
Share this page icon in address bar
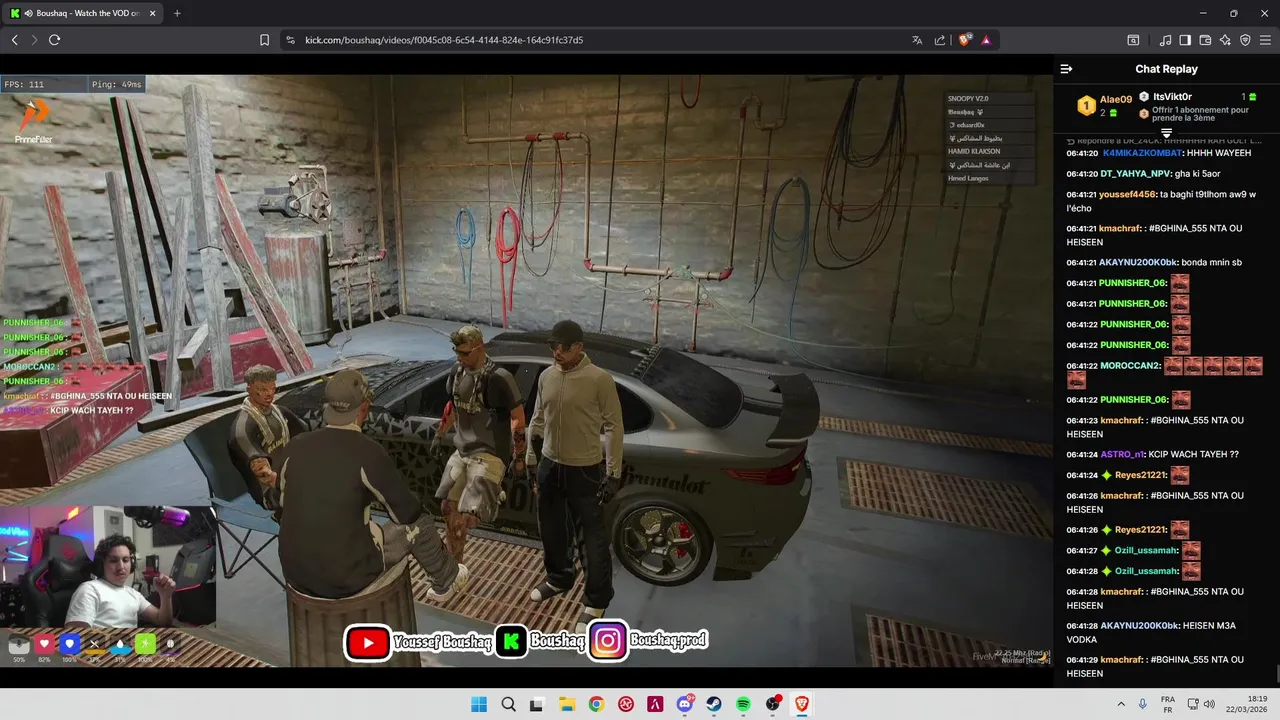940,40
